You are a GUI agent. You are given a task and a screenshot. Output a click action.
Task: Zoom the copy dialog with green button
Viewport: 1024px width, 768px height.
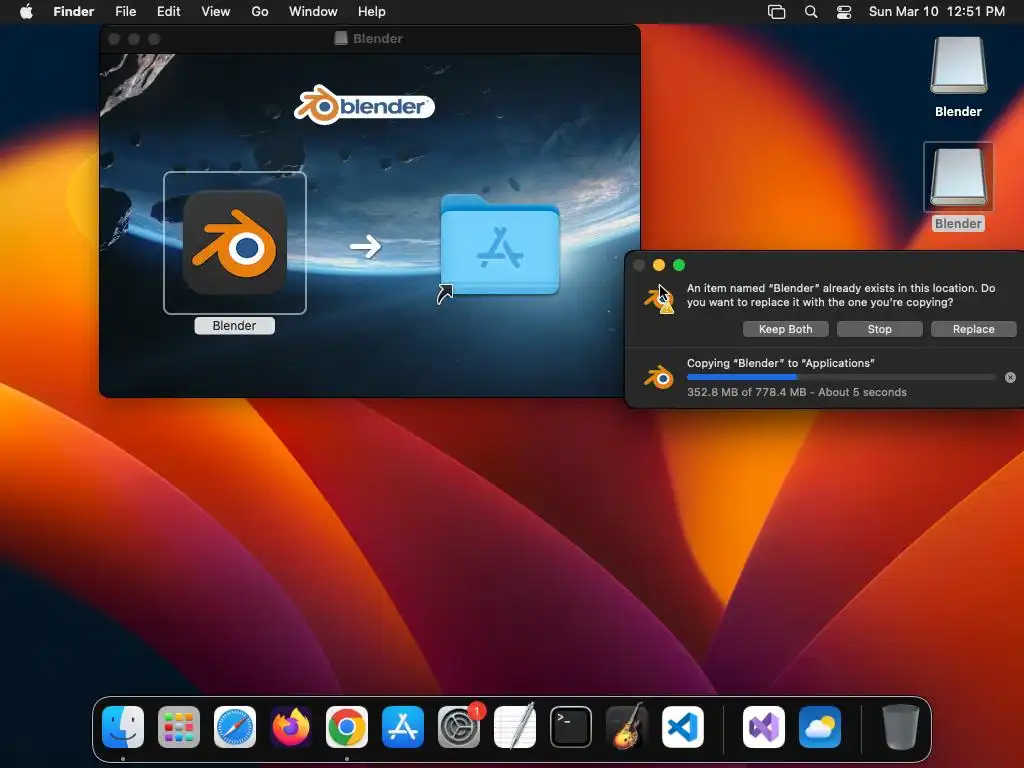(679, 265)
